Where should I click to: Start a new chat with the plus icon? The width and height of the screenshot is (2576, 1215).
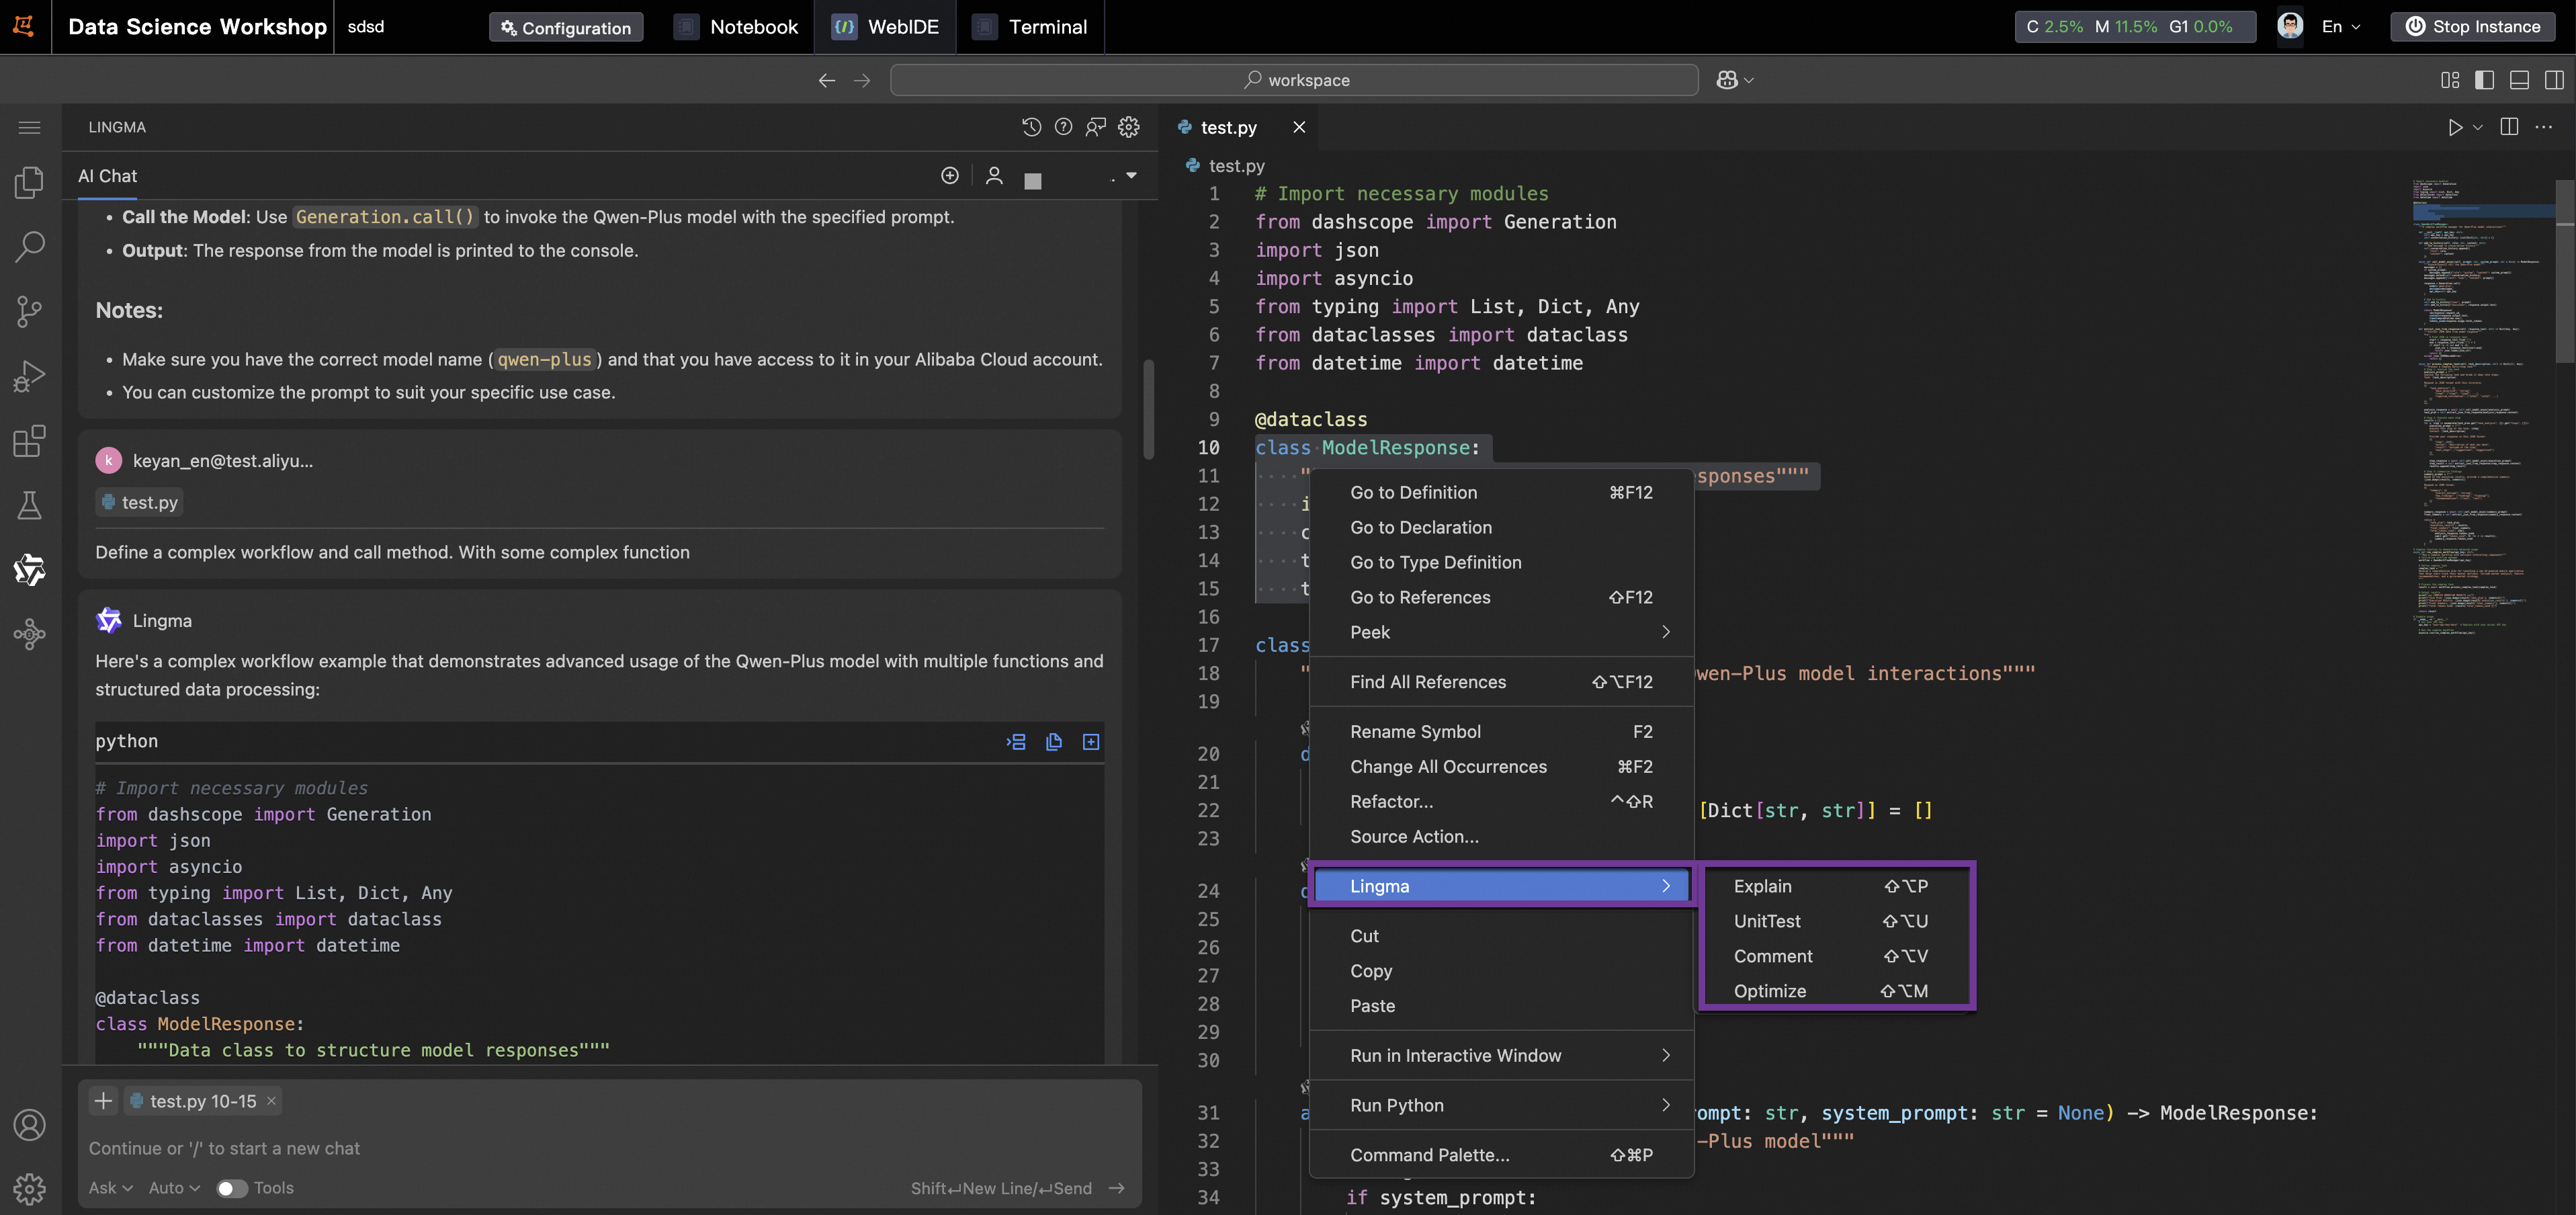[949, 175]
